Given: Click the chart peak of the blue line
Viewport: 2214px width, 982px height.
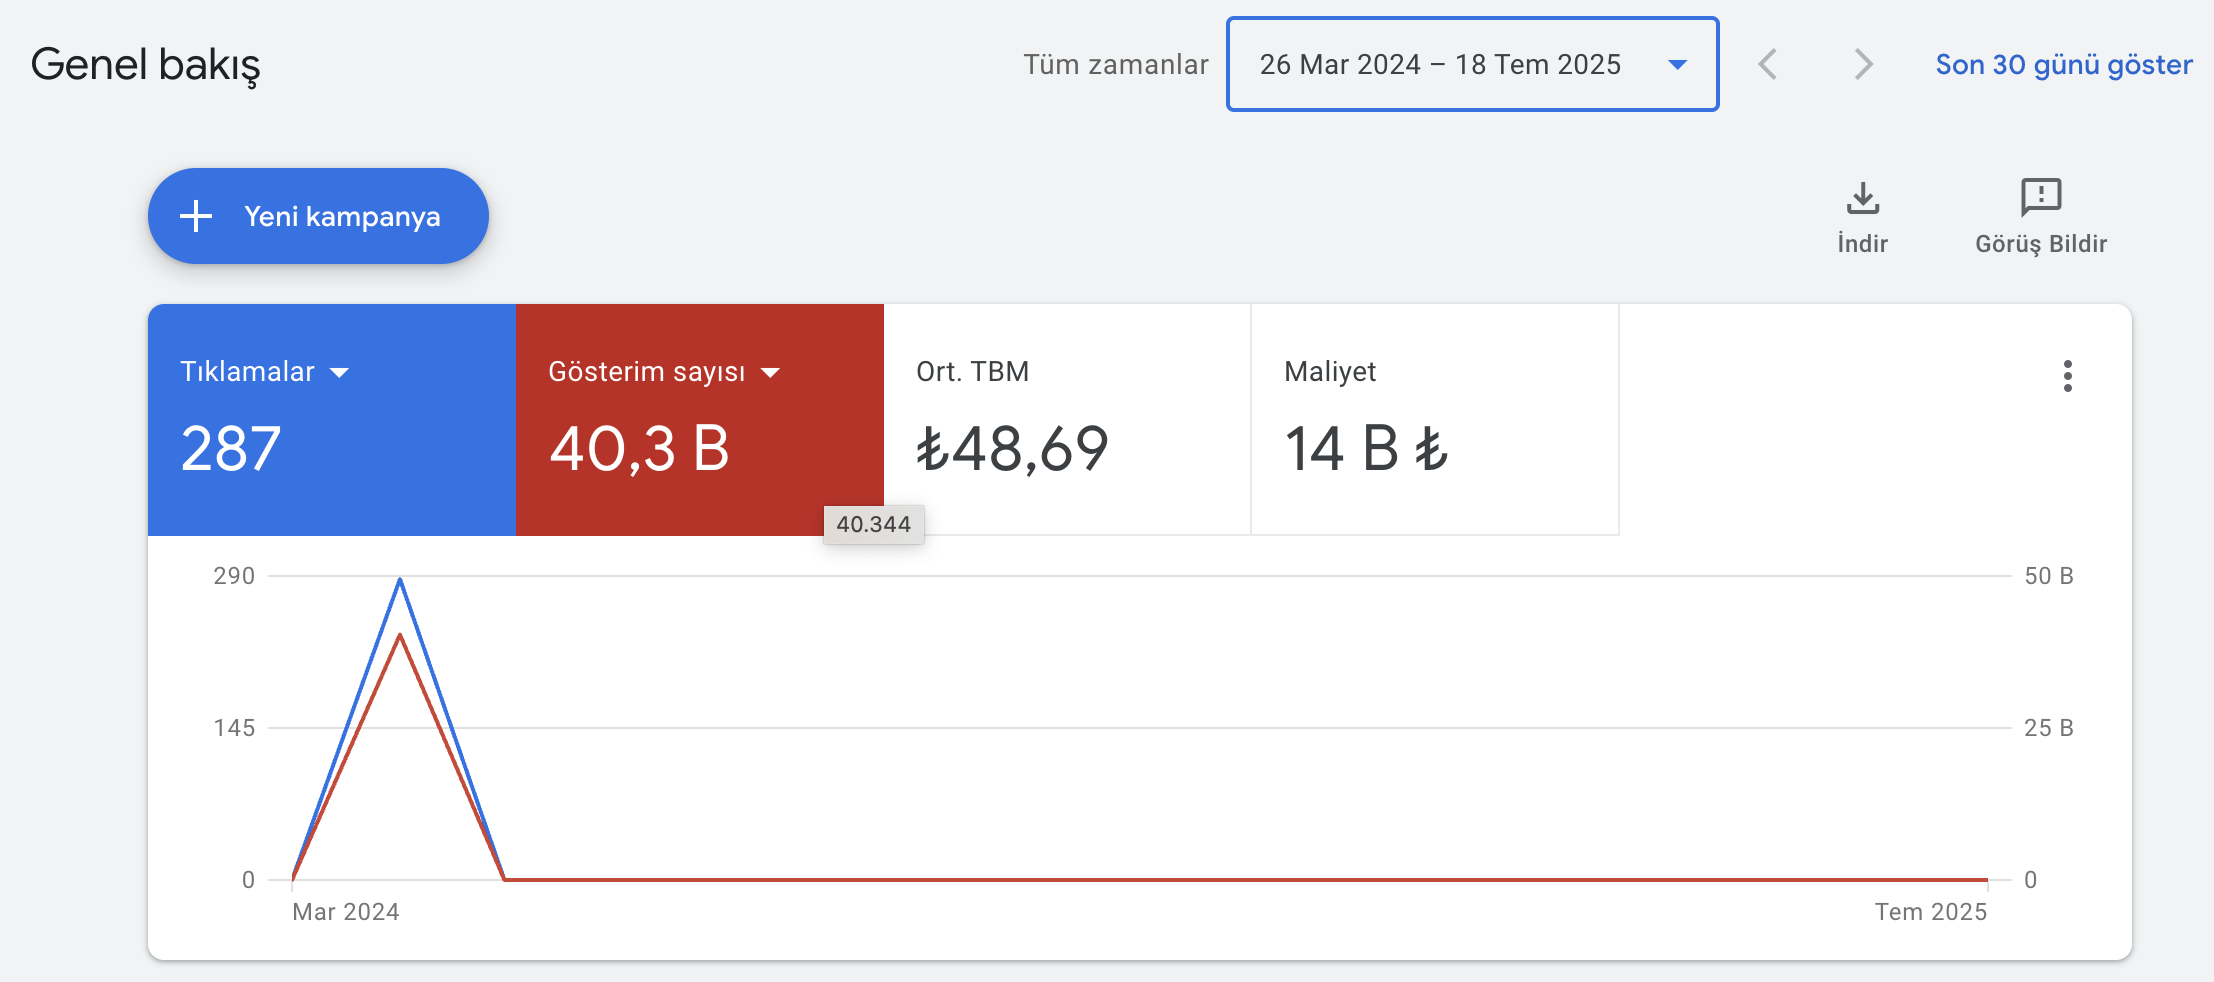Looking at the screenshot, I should point(400,579).
